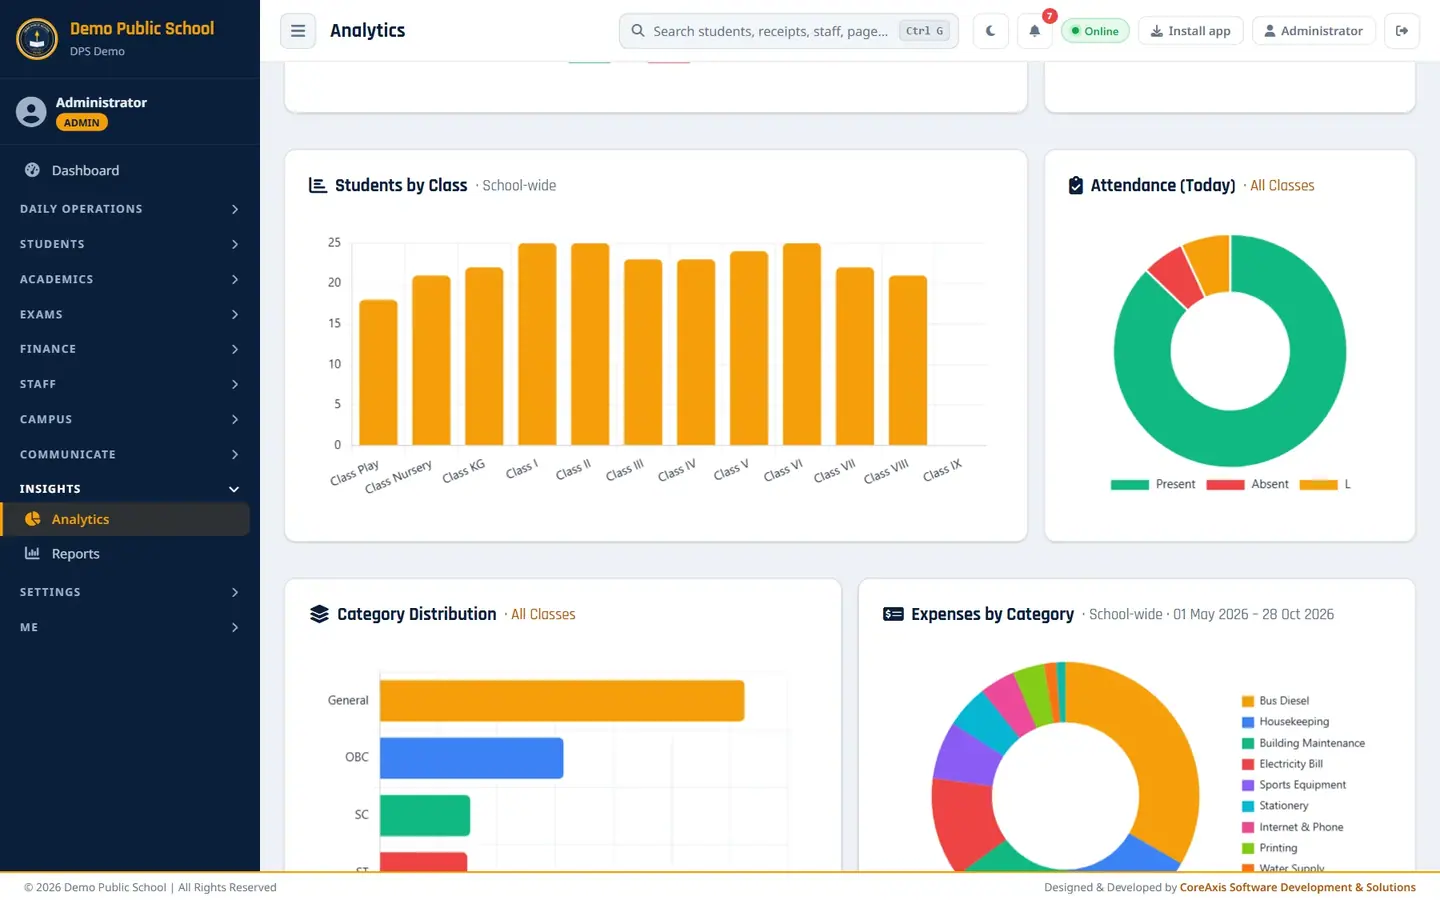This screenshot has width=1440, height=900.
Task: Switch to dark mode with moon icon
Action: click(990, 31)
